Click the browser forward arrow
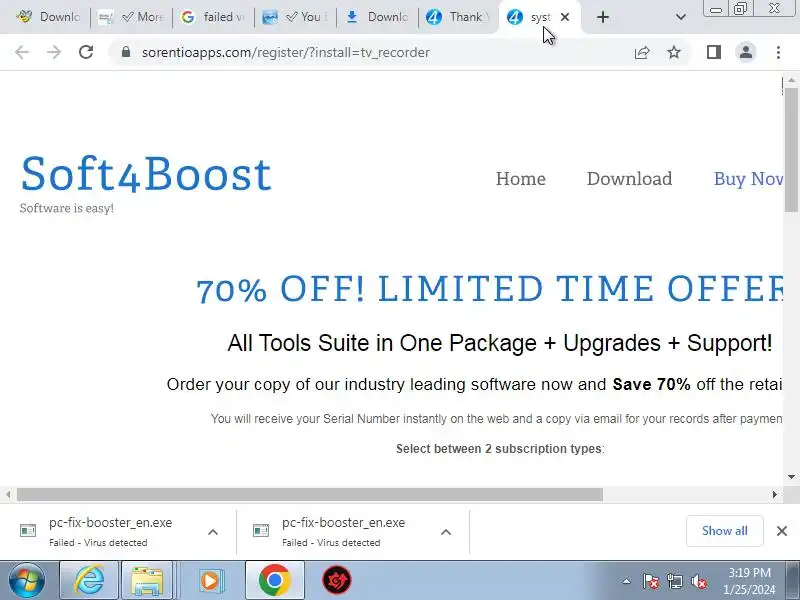This screenshot has width=800, height=600. point(54,52)
